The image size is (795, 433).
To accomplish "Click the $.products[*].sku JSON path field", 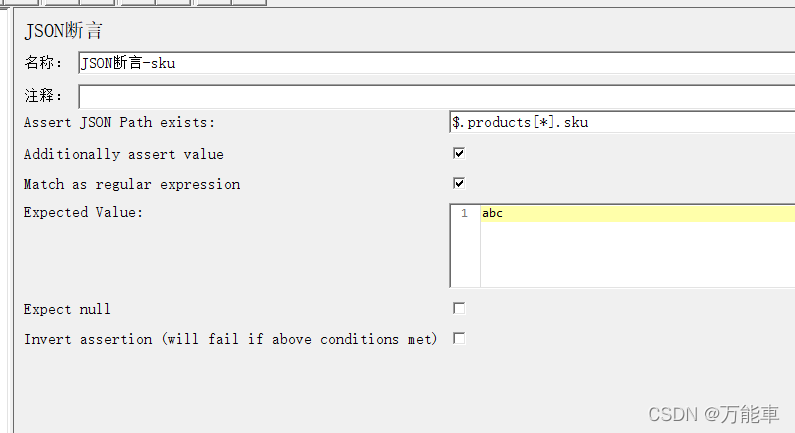I will (x=622, y=122).
